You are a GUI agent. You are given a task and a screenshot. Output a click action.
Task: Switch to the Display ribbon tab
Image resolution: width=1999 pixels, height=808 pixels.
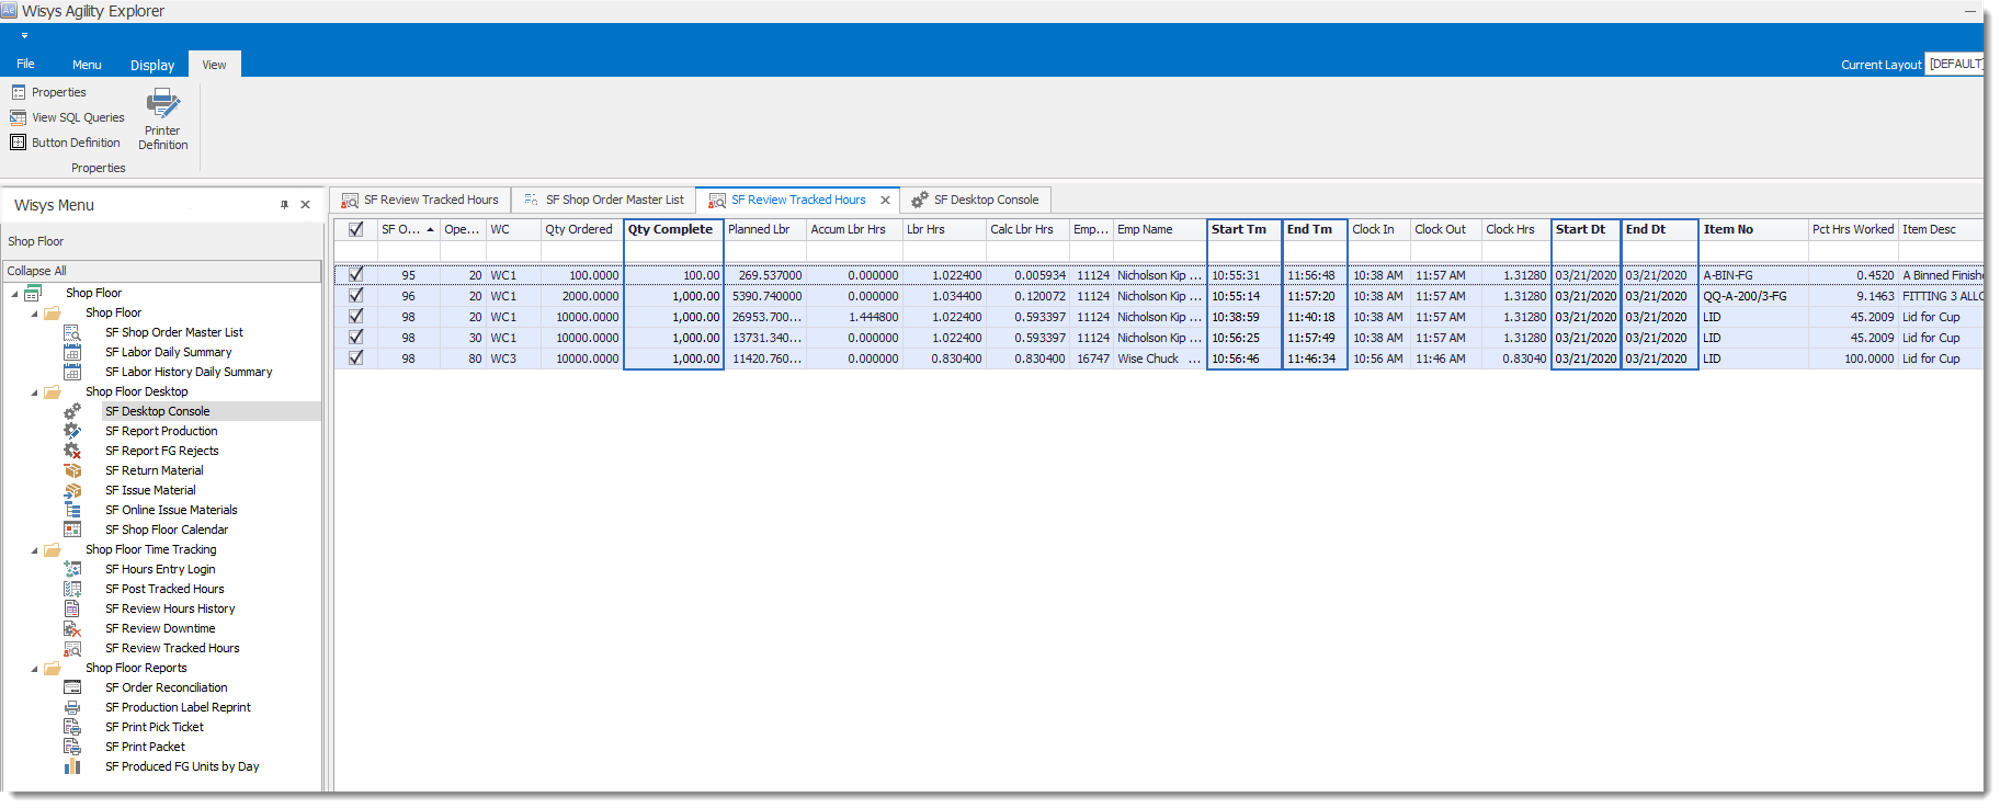tap(152, 64)
